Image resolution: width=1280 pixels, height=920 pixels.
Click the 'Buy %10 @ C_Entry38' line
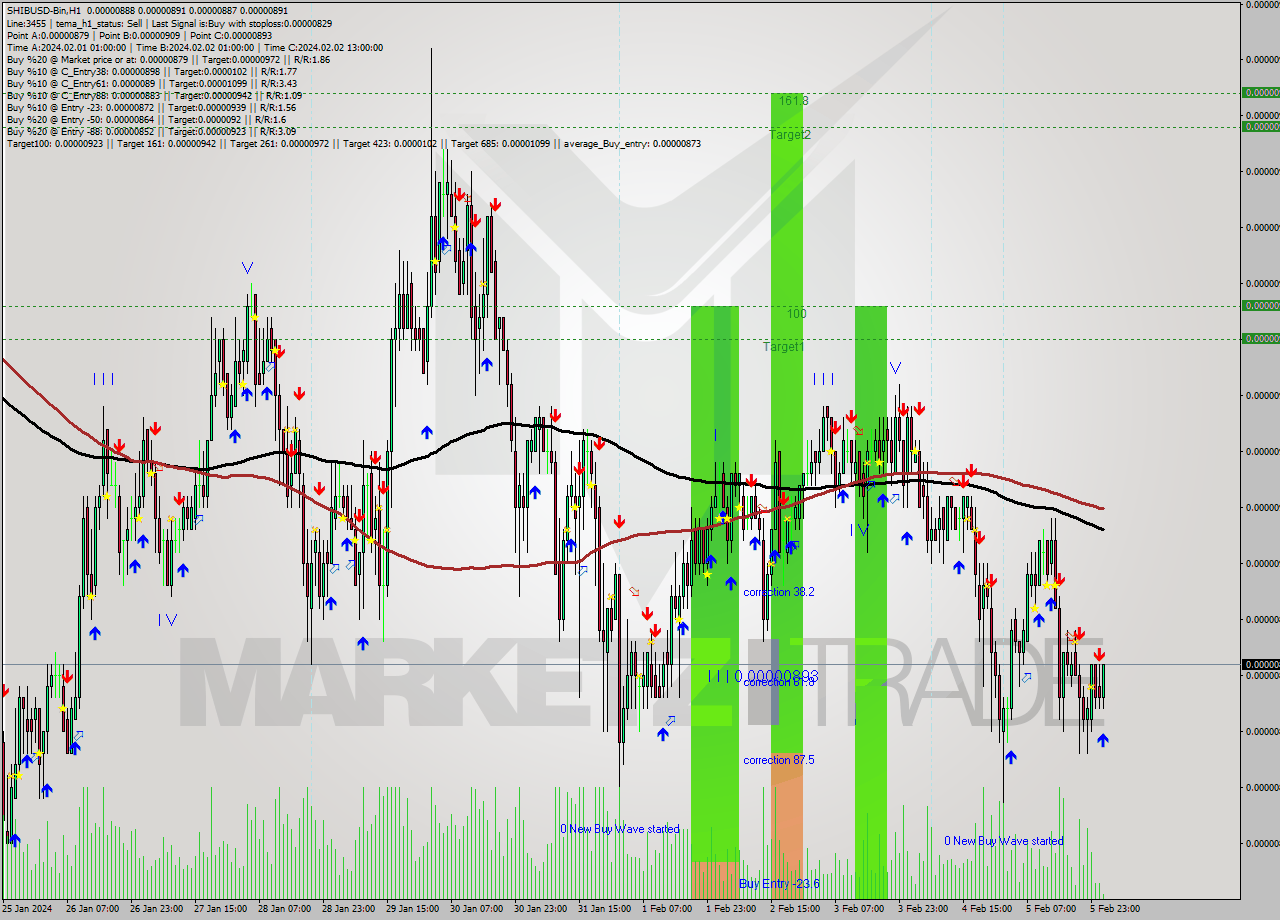point(152,71)
